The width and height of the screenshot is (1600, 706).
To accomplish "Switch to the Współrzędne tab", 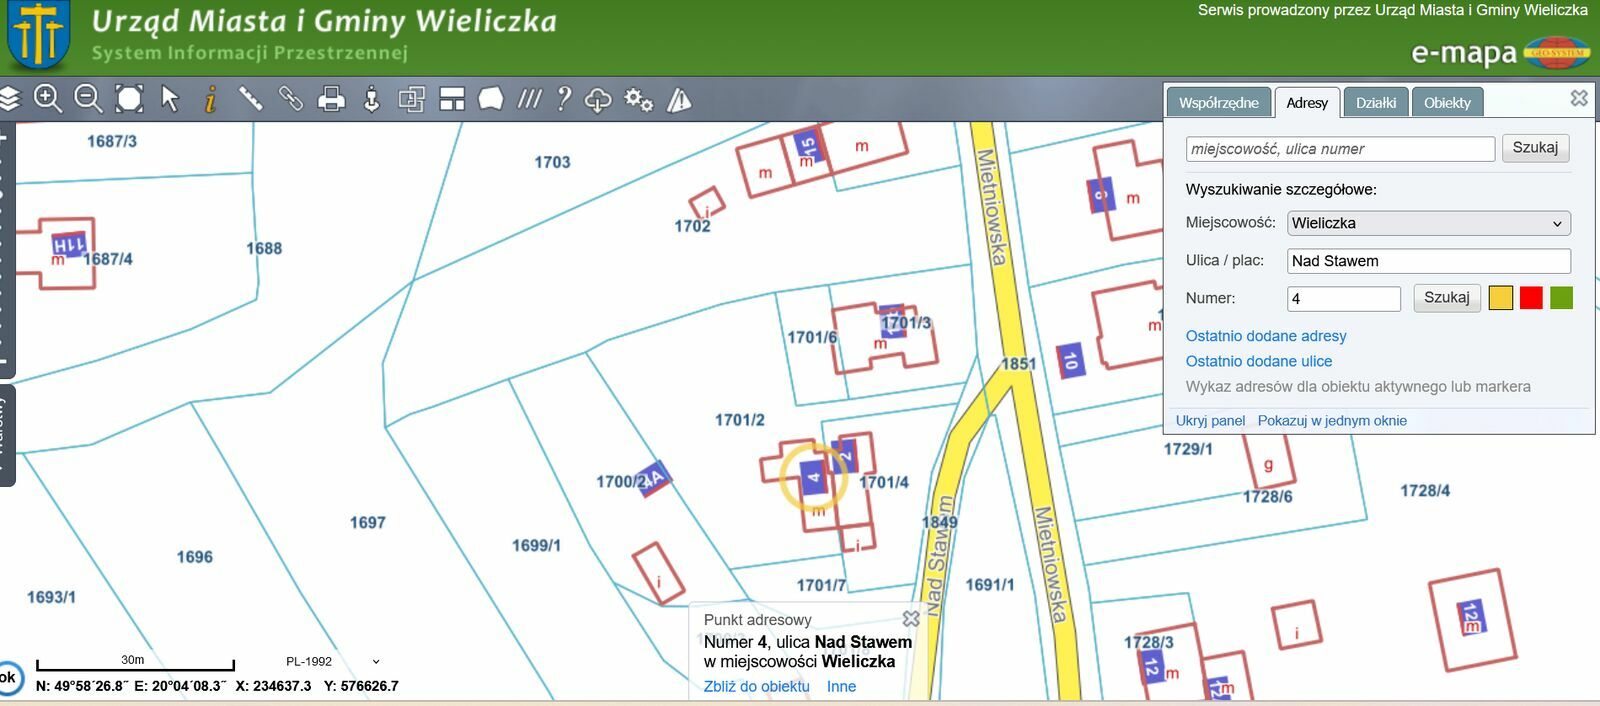I will click(1218, 103).
